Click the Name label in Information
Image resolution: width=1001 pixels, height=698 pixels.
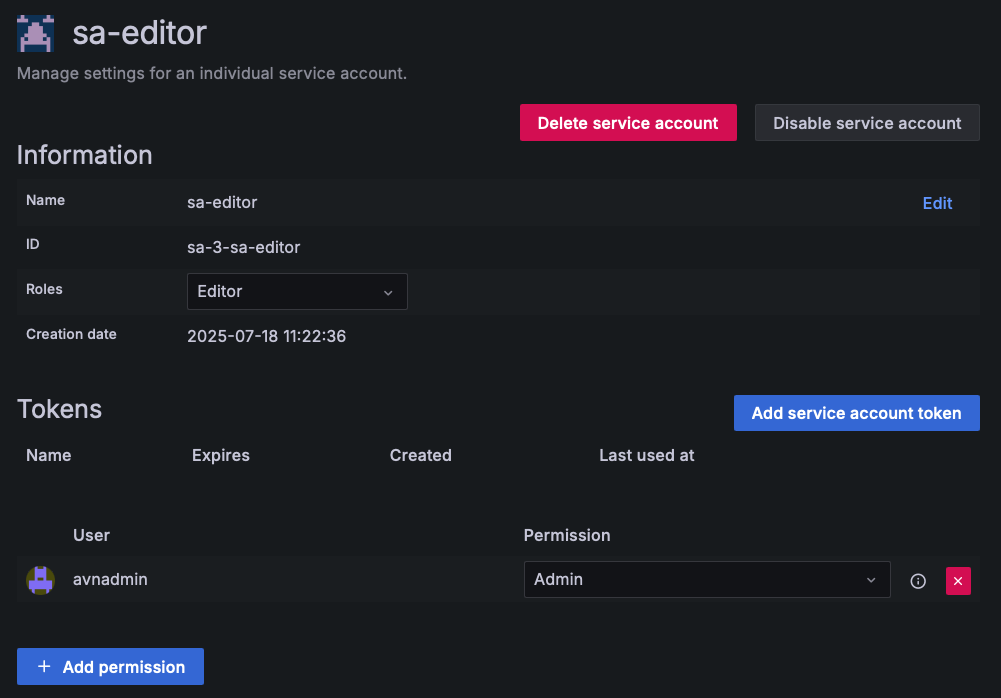(45, 200)
